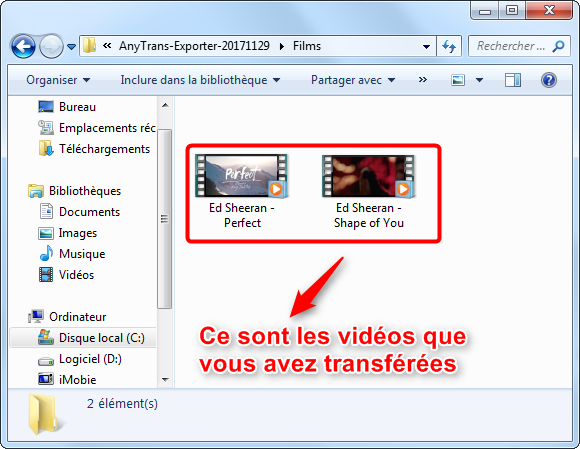Click navigation pane scroll down arrow
580x449 pixels.
[165, 380]
